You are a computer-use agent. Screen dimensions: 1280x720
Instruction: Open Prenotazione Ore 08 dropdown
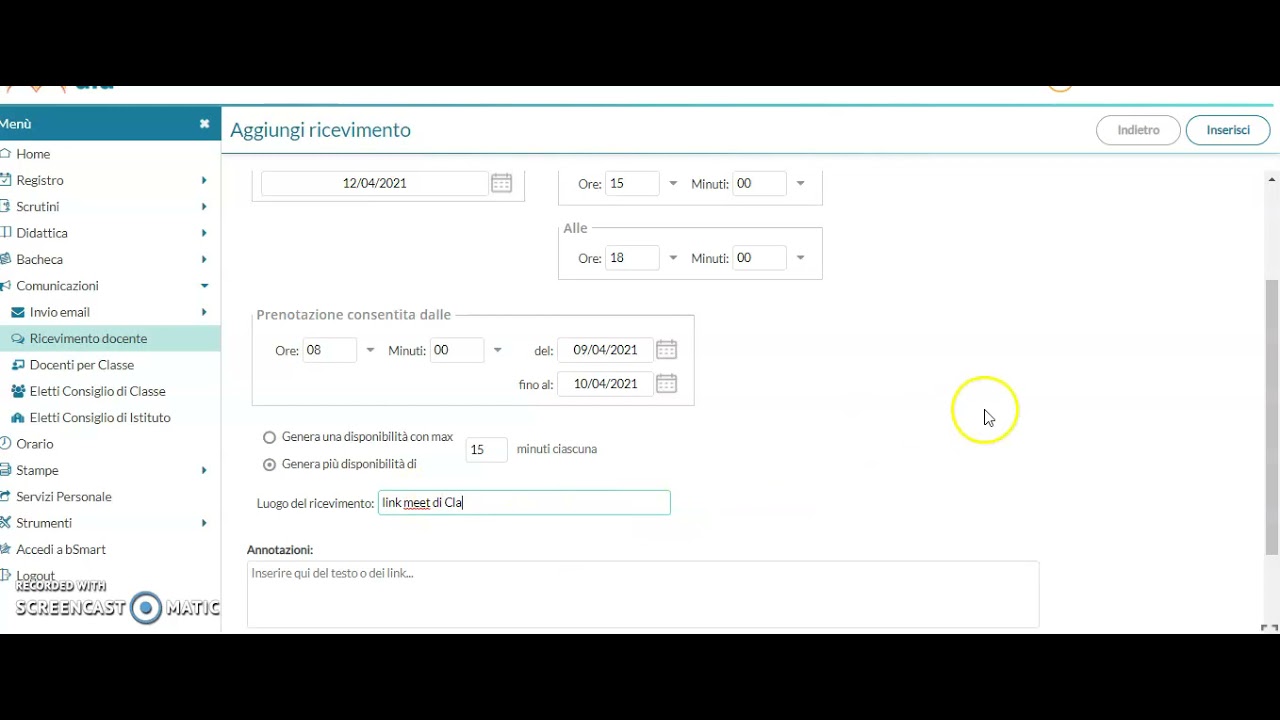coord(370,350)
